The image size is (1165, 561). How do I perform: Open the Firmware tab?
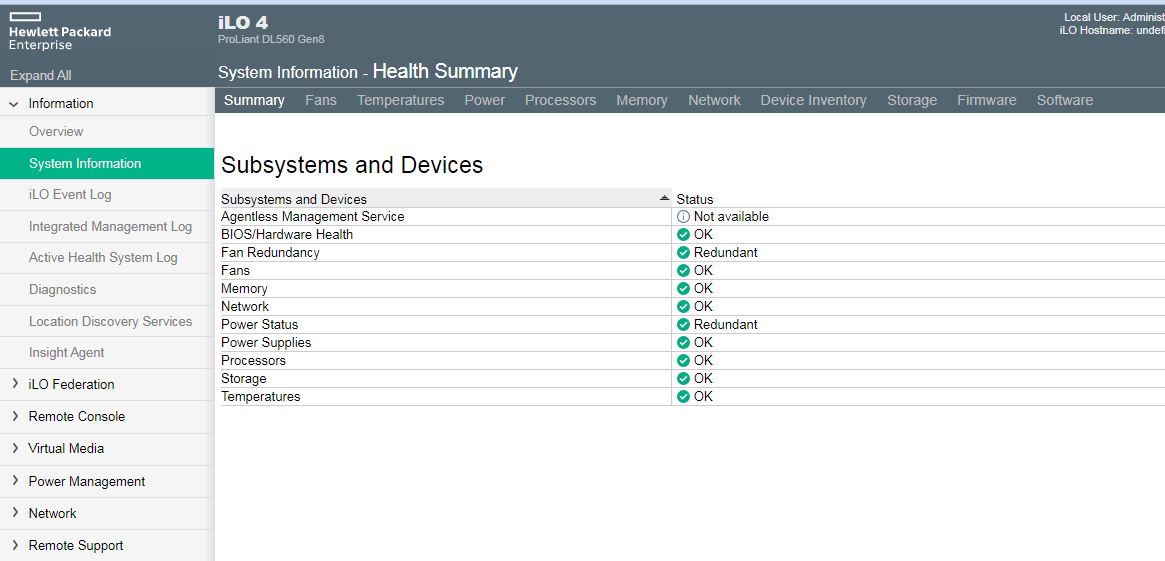tap(987, 100)
